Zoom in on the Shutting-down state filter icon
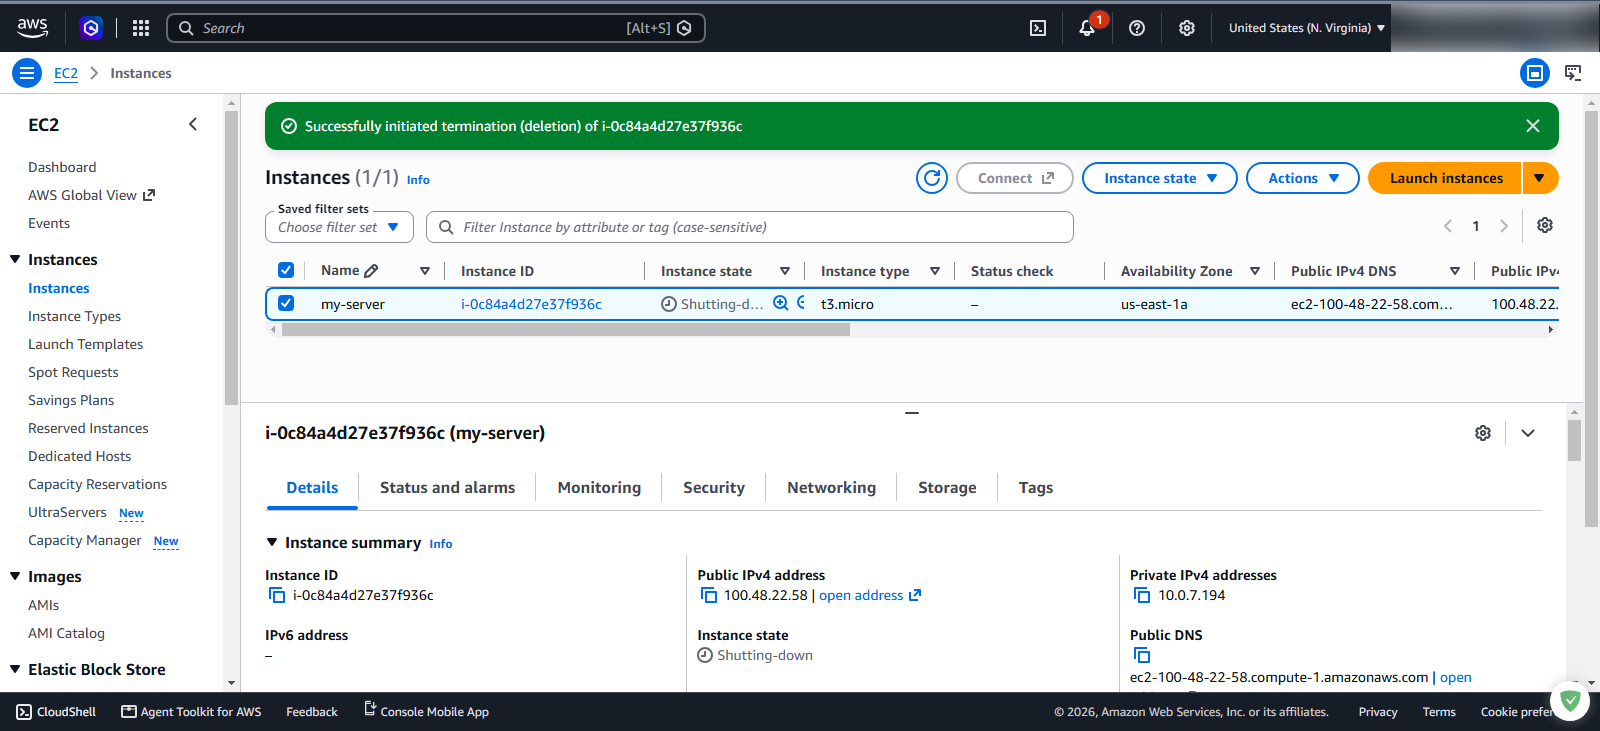This screenshot has height=731, width=1600. click(x=781, y=303)
